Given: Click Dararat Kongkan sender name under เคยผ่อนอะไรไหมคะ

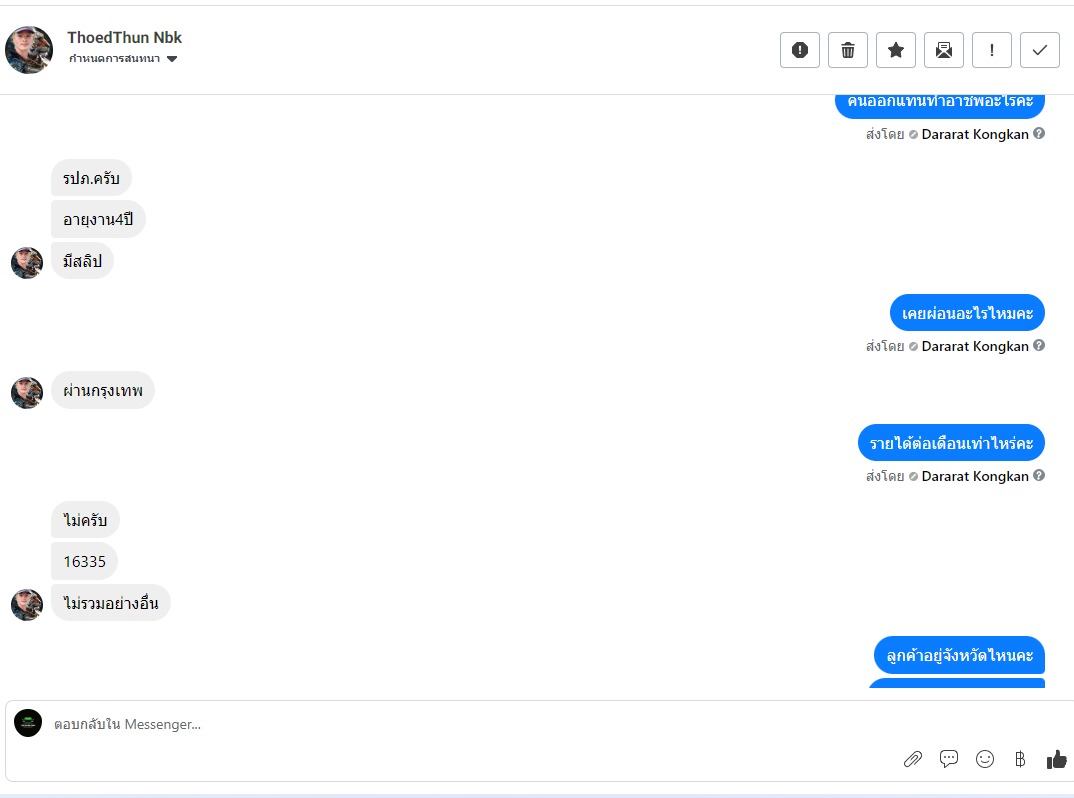Looking at the screenshot, I should tap(975, 346).
